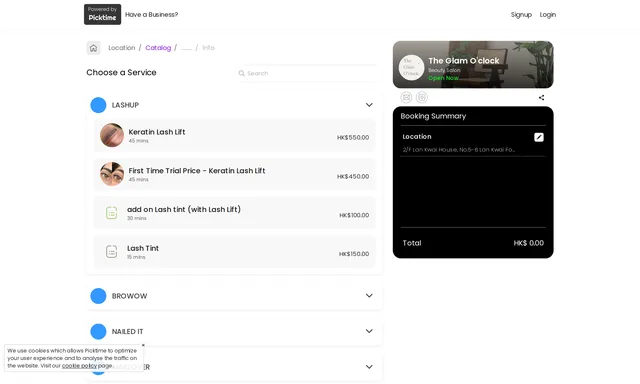Click the Instagram icon below salon banner
Image resolution: width=640 pixels, height=384 pixels.
coord(422,97)
